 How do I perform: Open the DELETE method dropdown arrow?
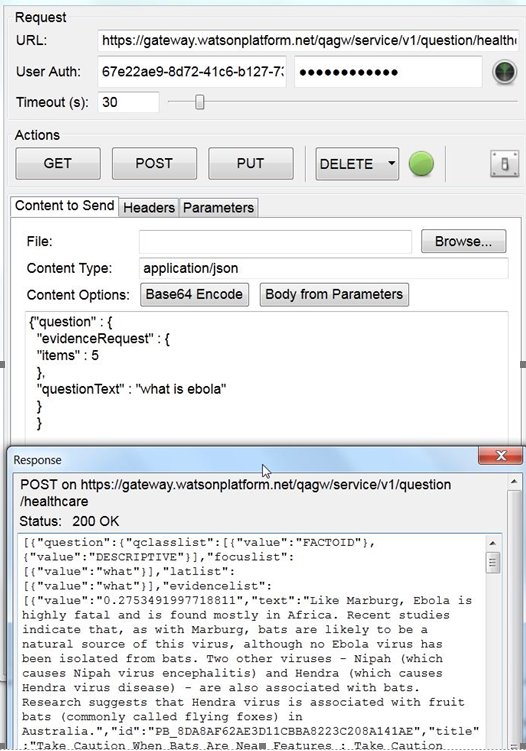(x=391, y=163)
